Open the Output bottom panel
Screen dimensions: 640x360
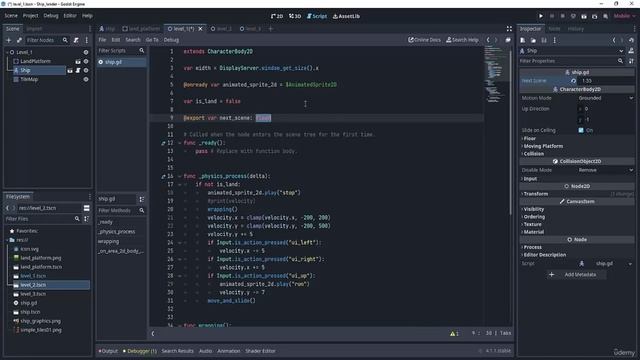(108, 351)
